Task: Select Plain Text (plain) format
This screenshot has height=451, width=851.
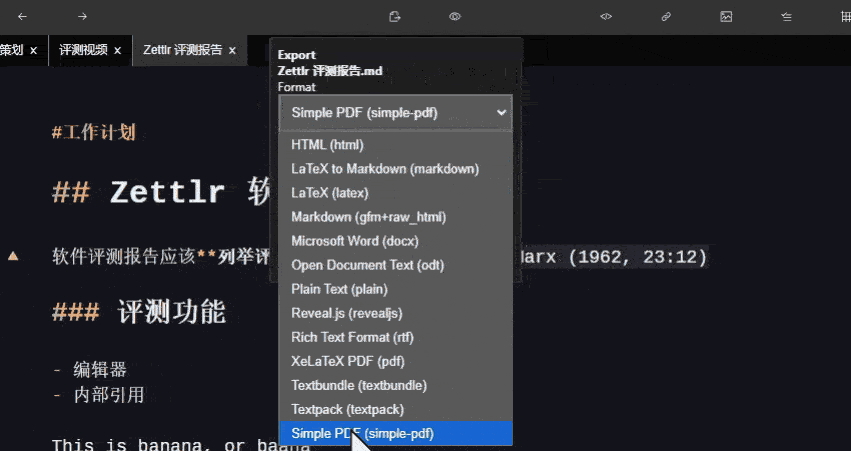Action: pos(396,289)
